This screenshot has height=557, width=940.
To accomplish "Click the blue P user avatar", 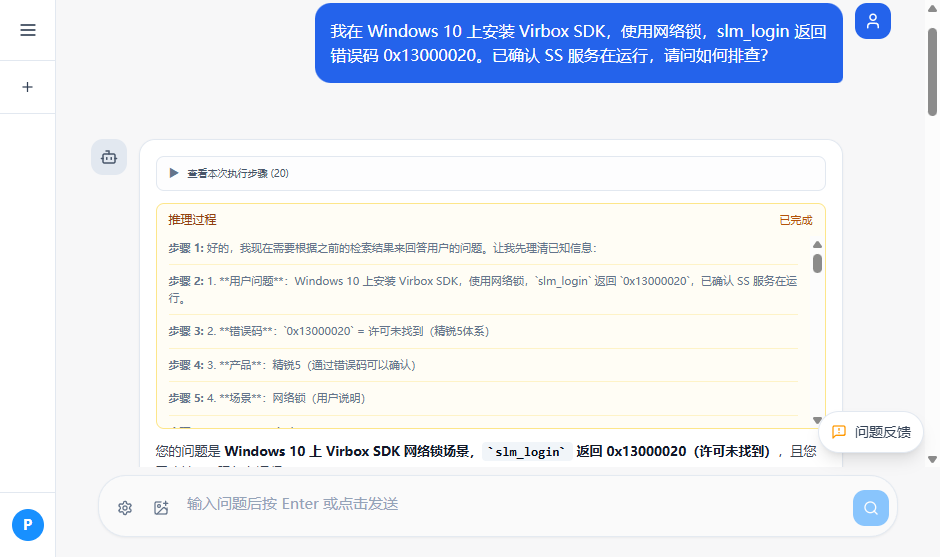I will [28, 525].
